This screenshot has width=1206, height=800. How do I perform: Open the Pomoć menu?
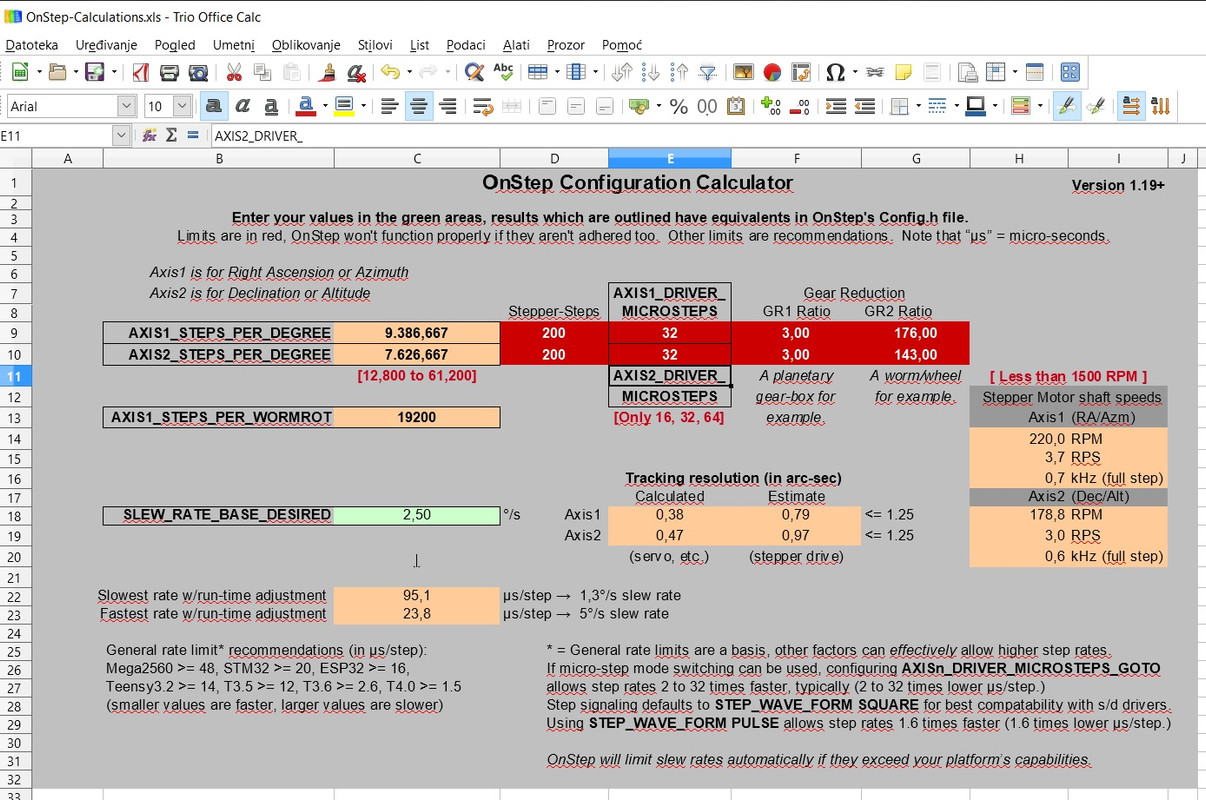622,45
